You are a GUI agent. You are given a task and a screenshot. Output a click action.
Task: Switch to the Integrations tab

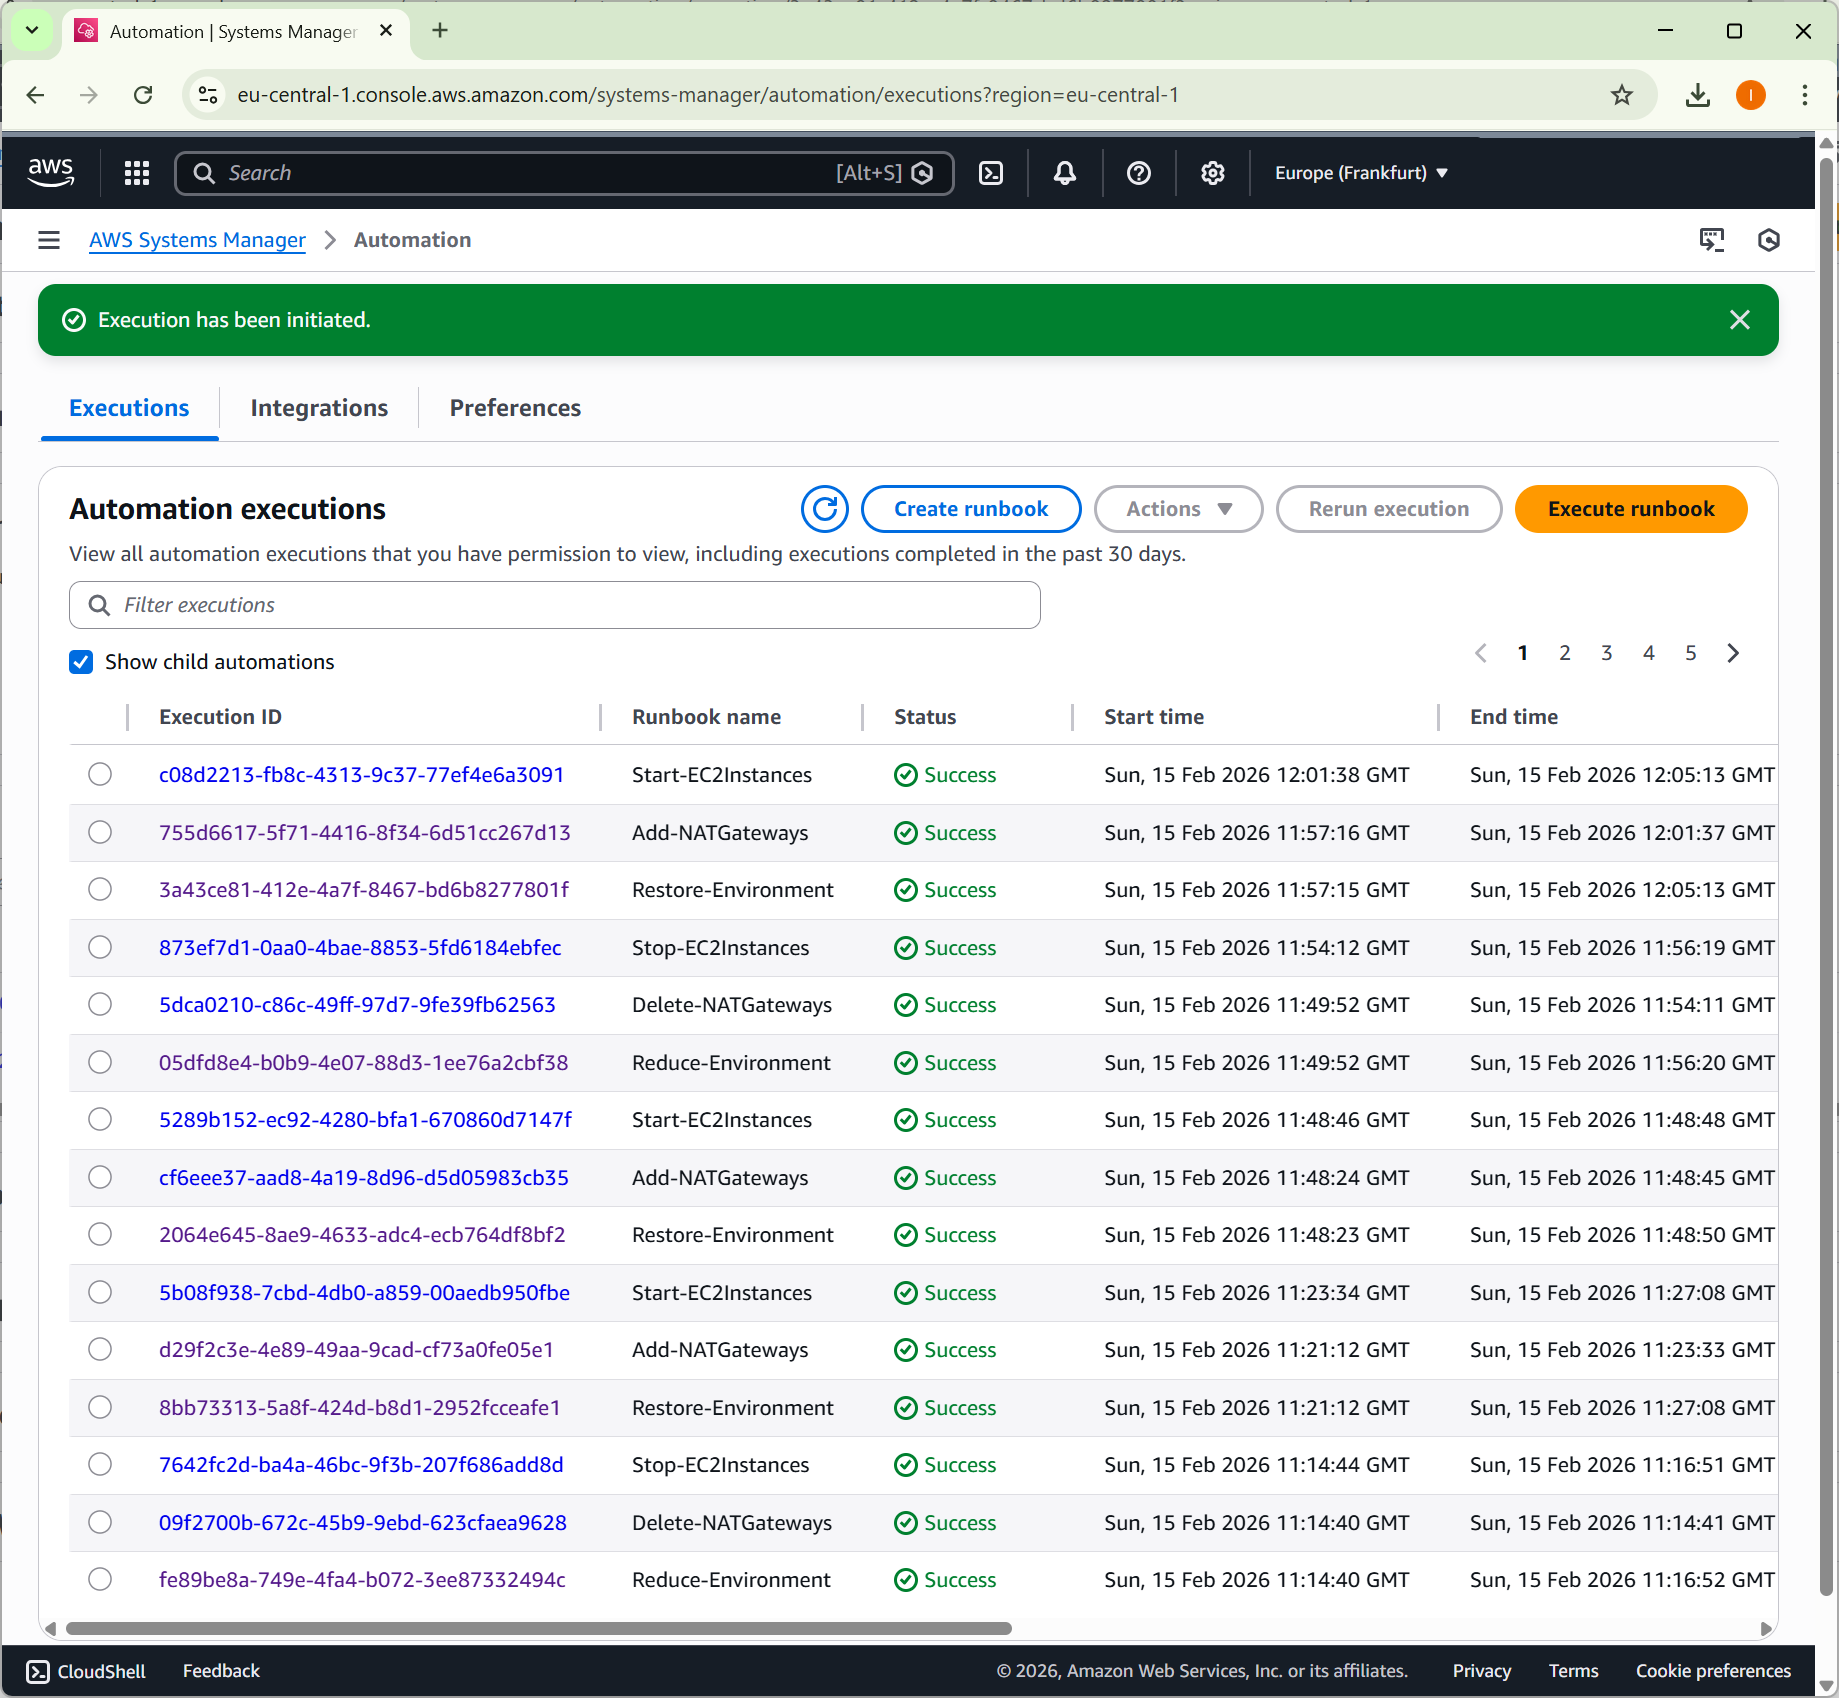pos(319,408)
